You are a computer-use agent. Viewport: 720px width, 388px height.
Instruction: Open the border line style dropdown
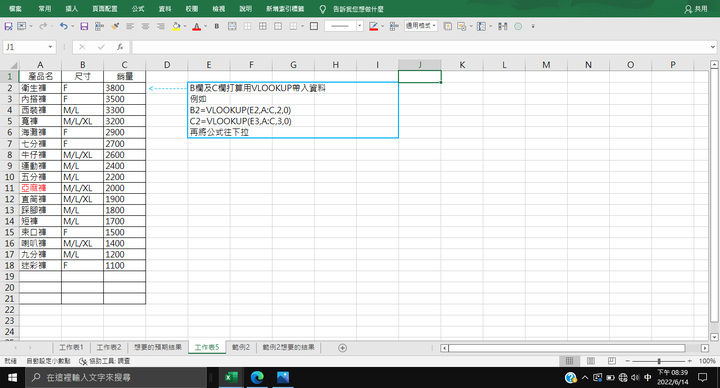pos(360,26)
